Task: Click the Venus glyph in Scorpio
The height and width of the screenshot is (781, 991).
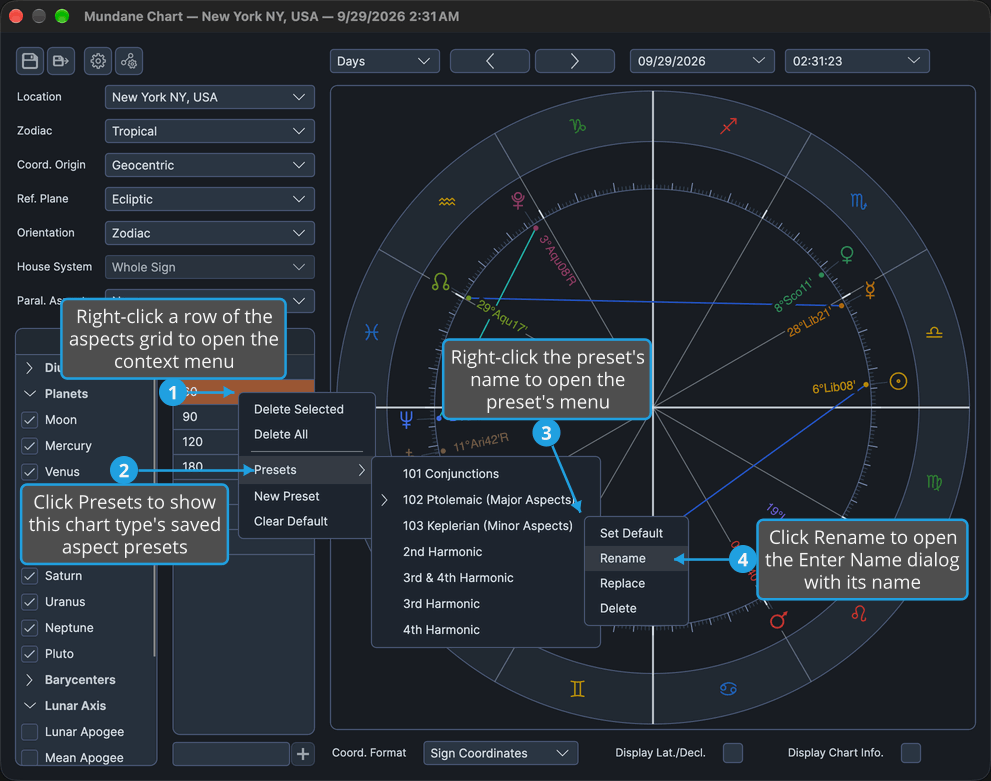Action: pos(847,255)
